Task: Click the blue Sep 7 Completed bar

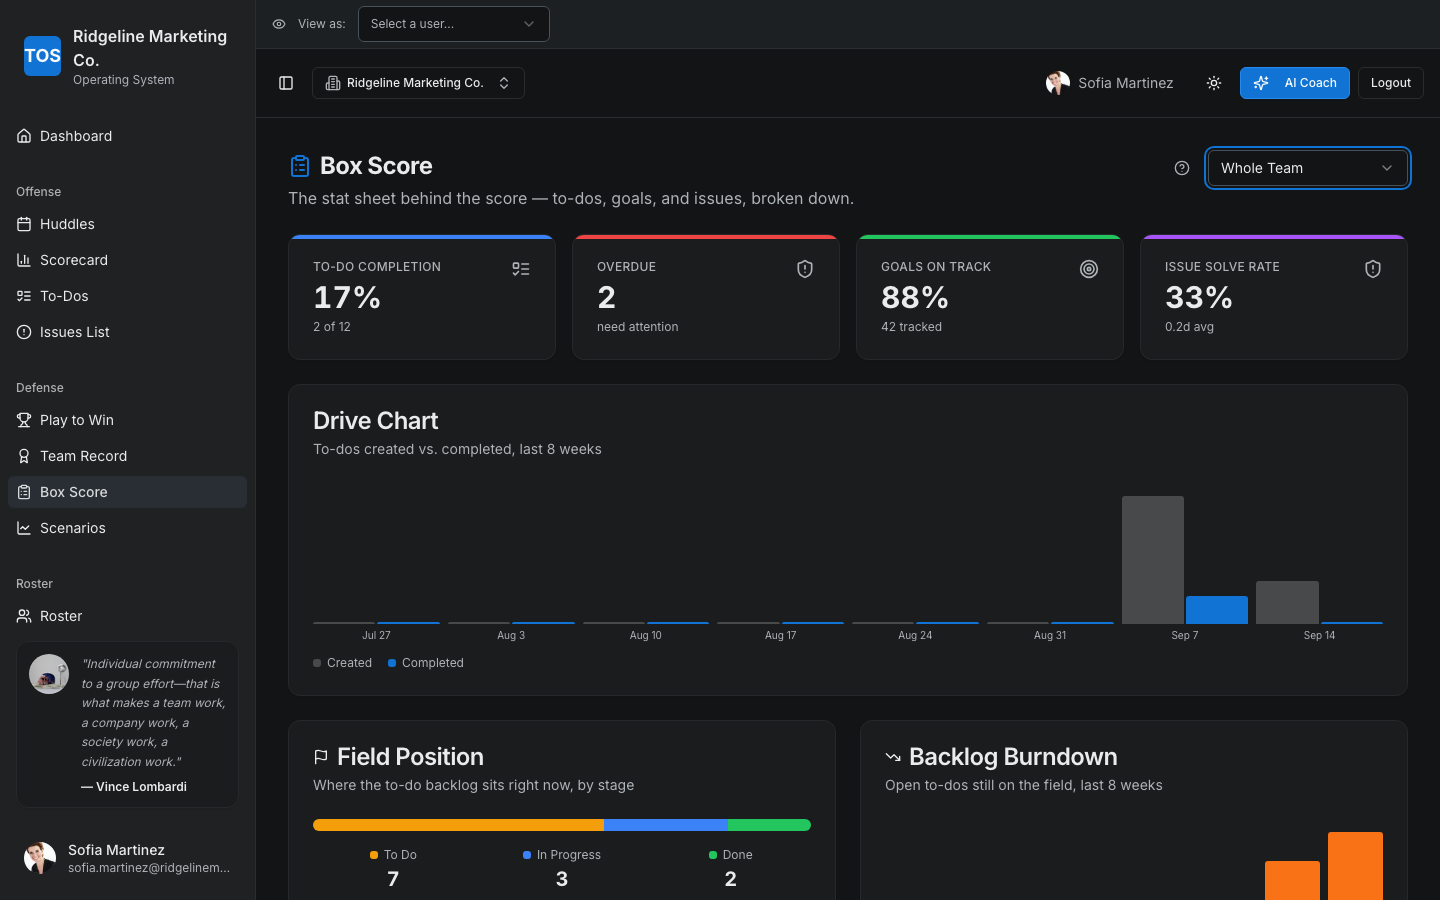Action: point(1217,610)
